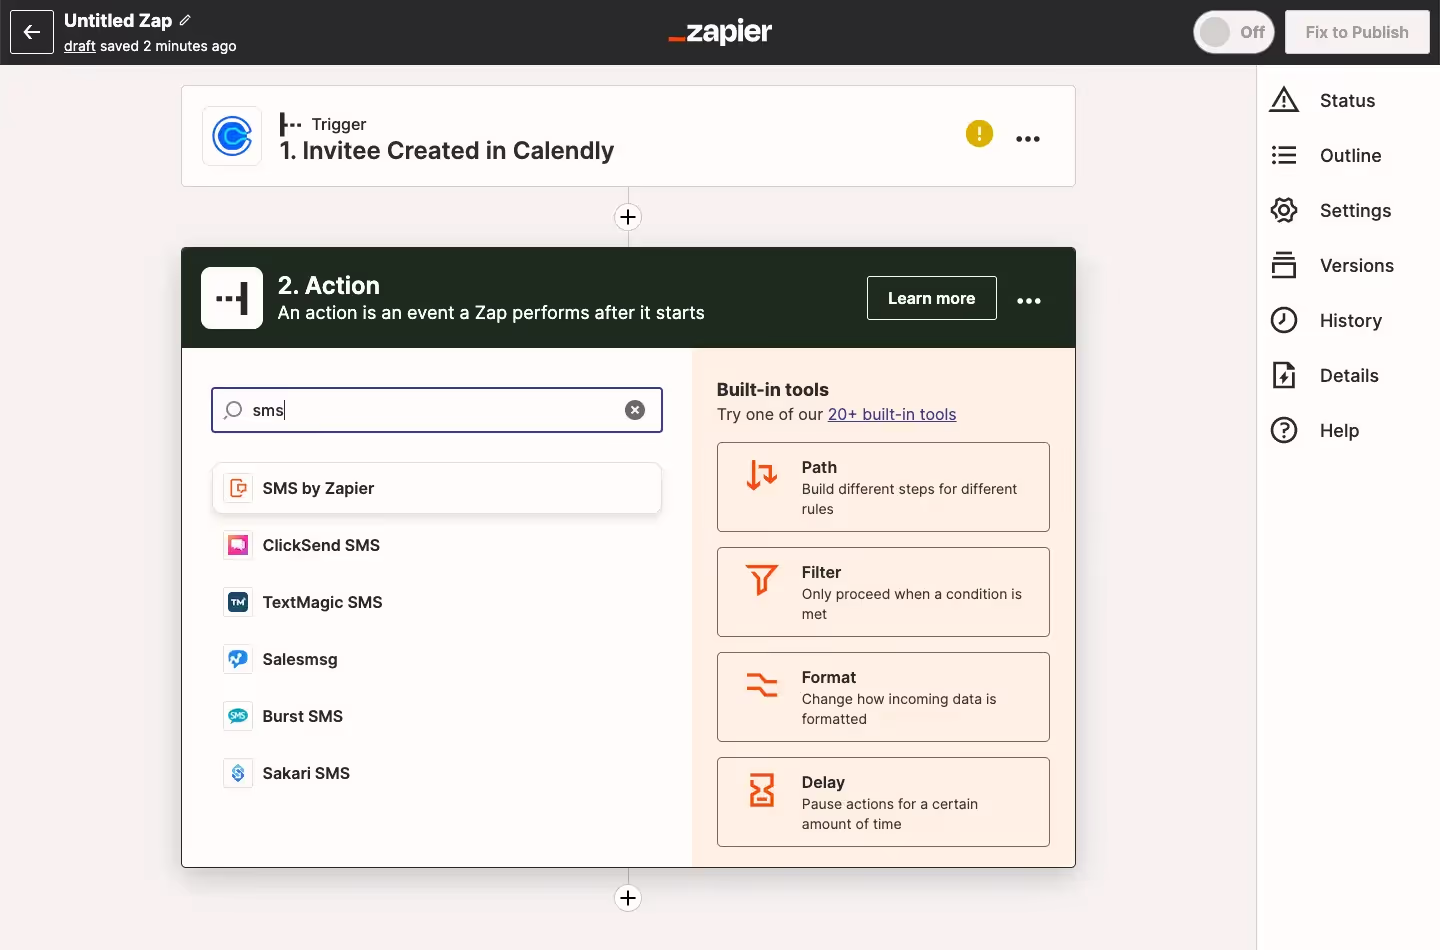This screenshot has height=950, width=1440.
Task: Open the Calendly trigger app icon
Action: [232, 136]
